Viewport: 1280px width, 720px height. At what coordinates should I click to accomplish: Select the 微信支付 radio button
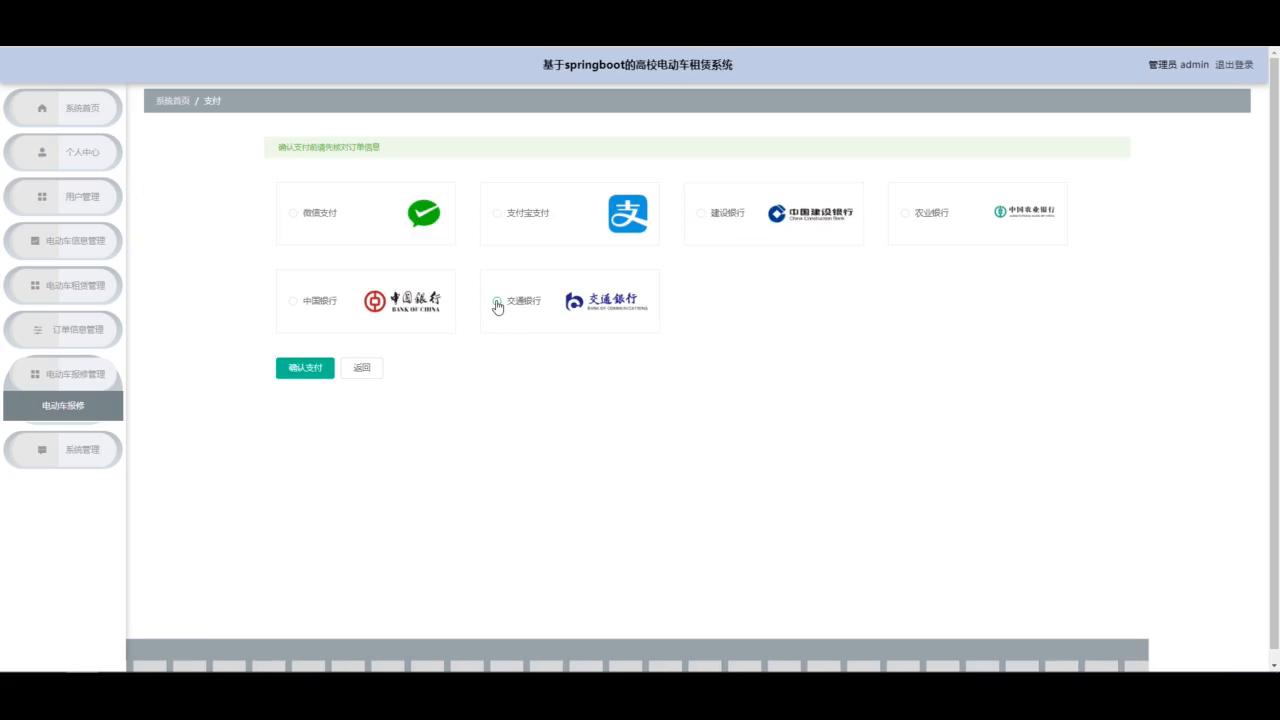[293, 213]
